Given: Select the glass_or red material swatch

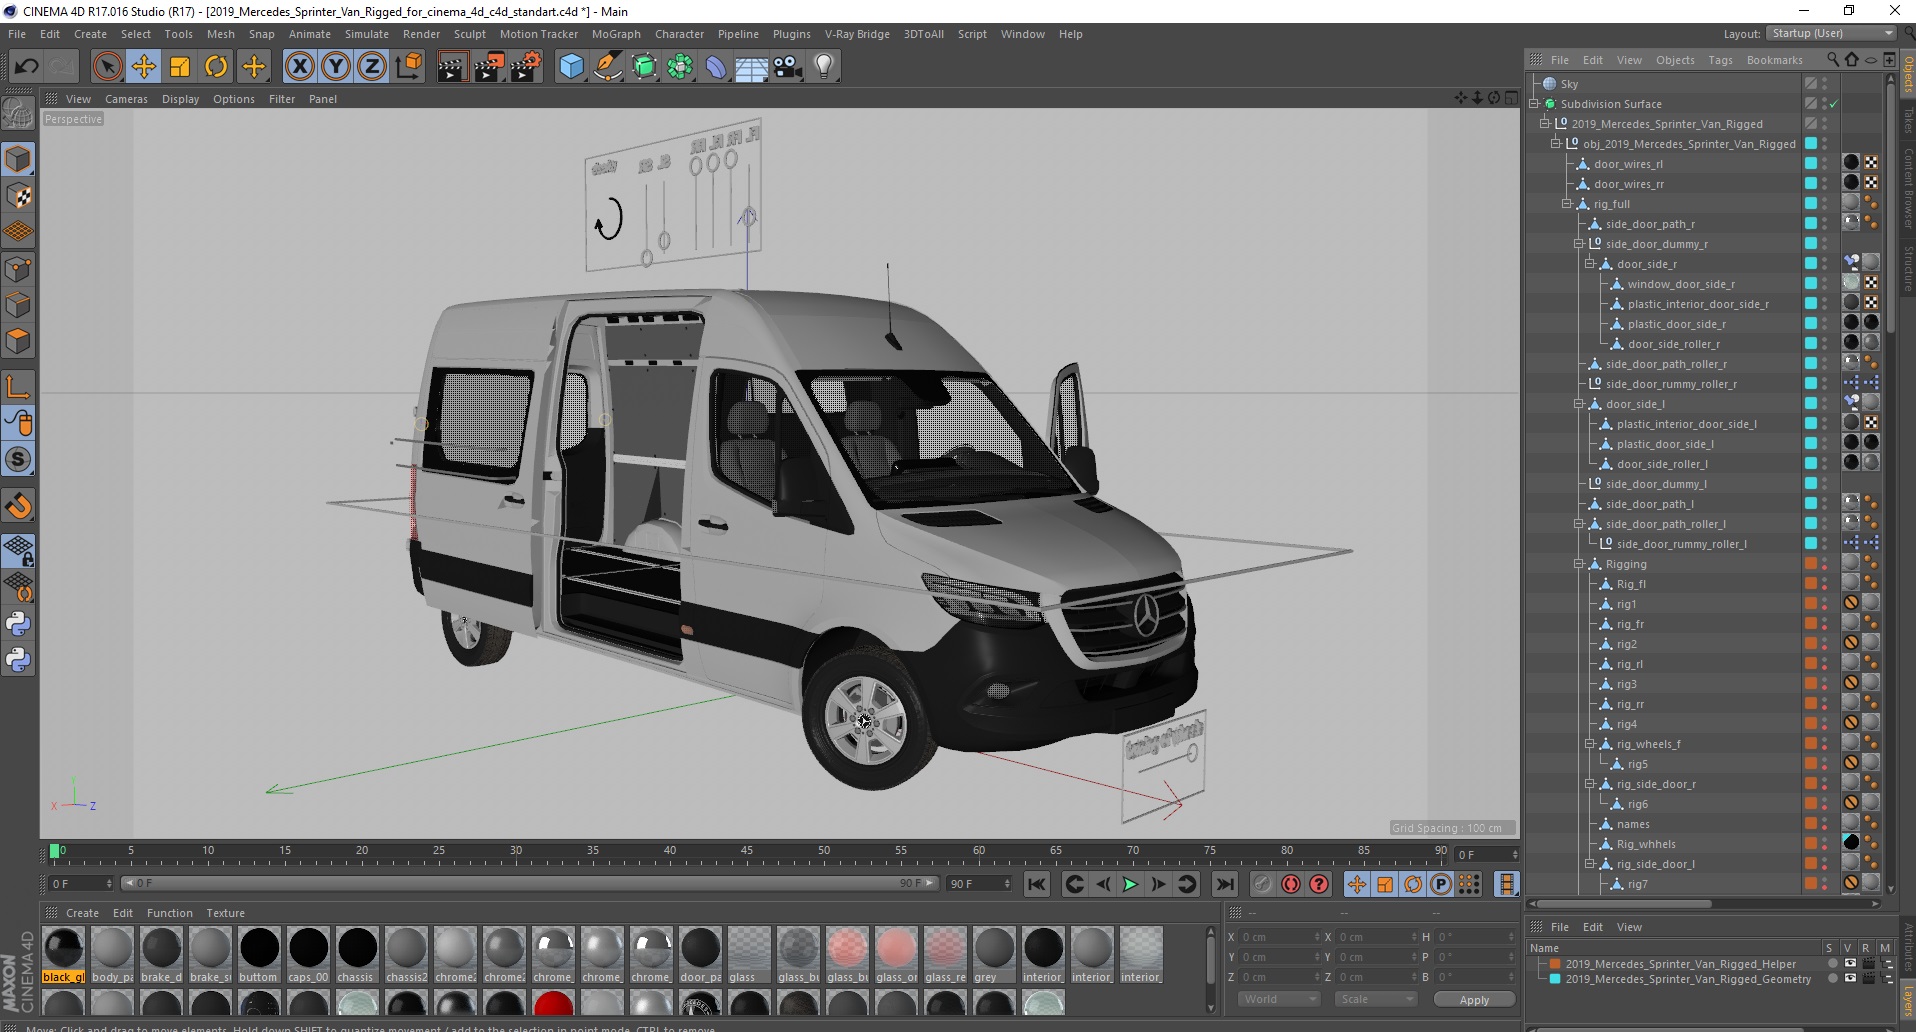Looking at the screenshot, I should [896, 955].
